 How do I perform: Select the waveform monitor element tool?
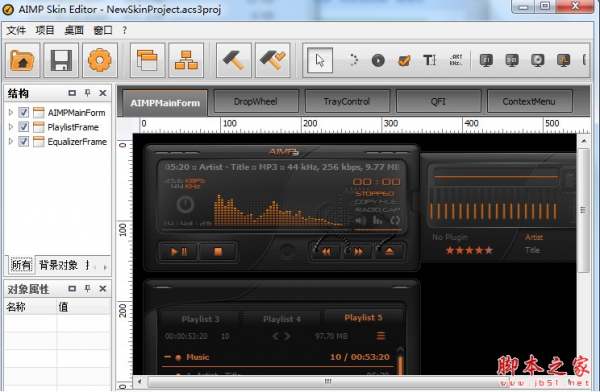pos(563,60)
